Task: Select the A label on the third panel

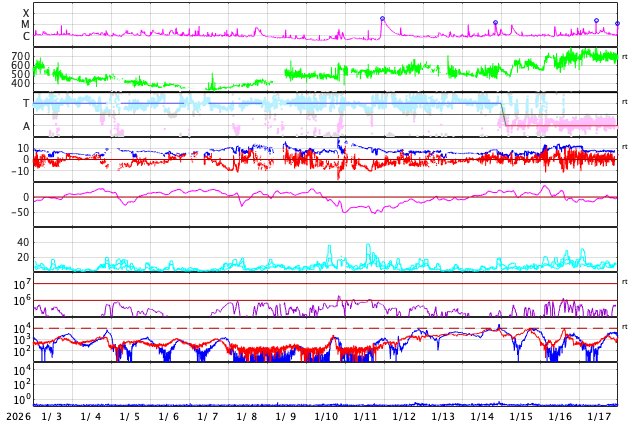Action: tap(26, 126)
